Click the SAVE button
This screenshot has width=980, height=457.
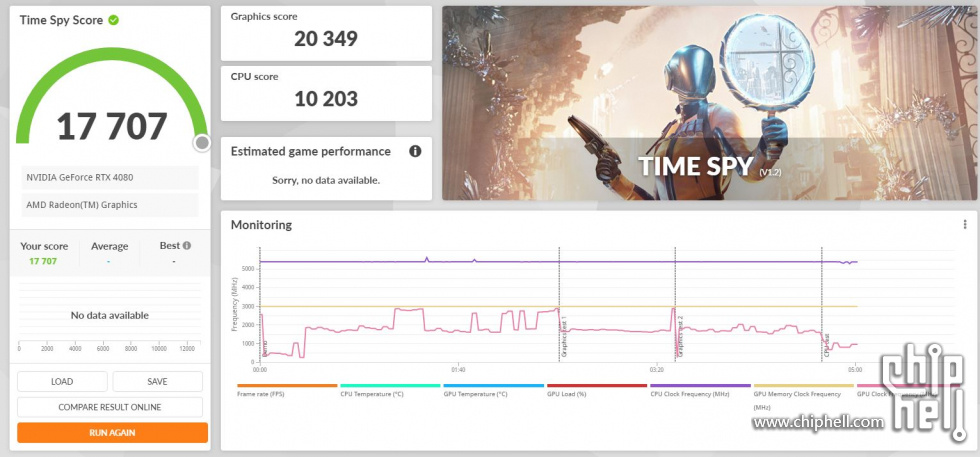pyautogui.click(x=158, y=381)
